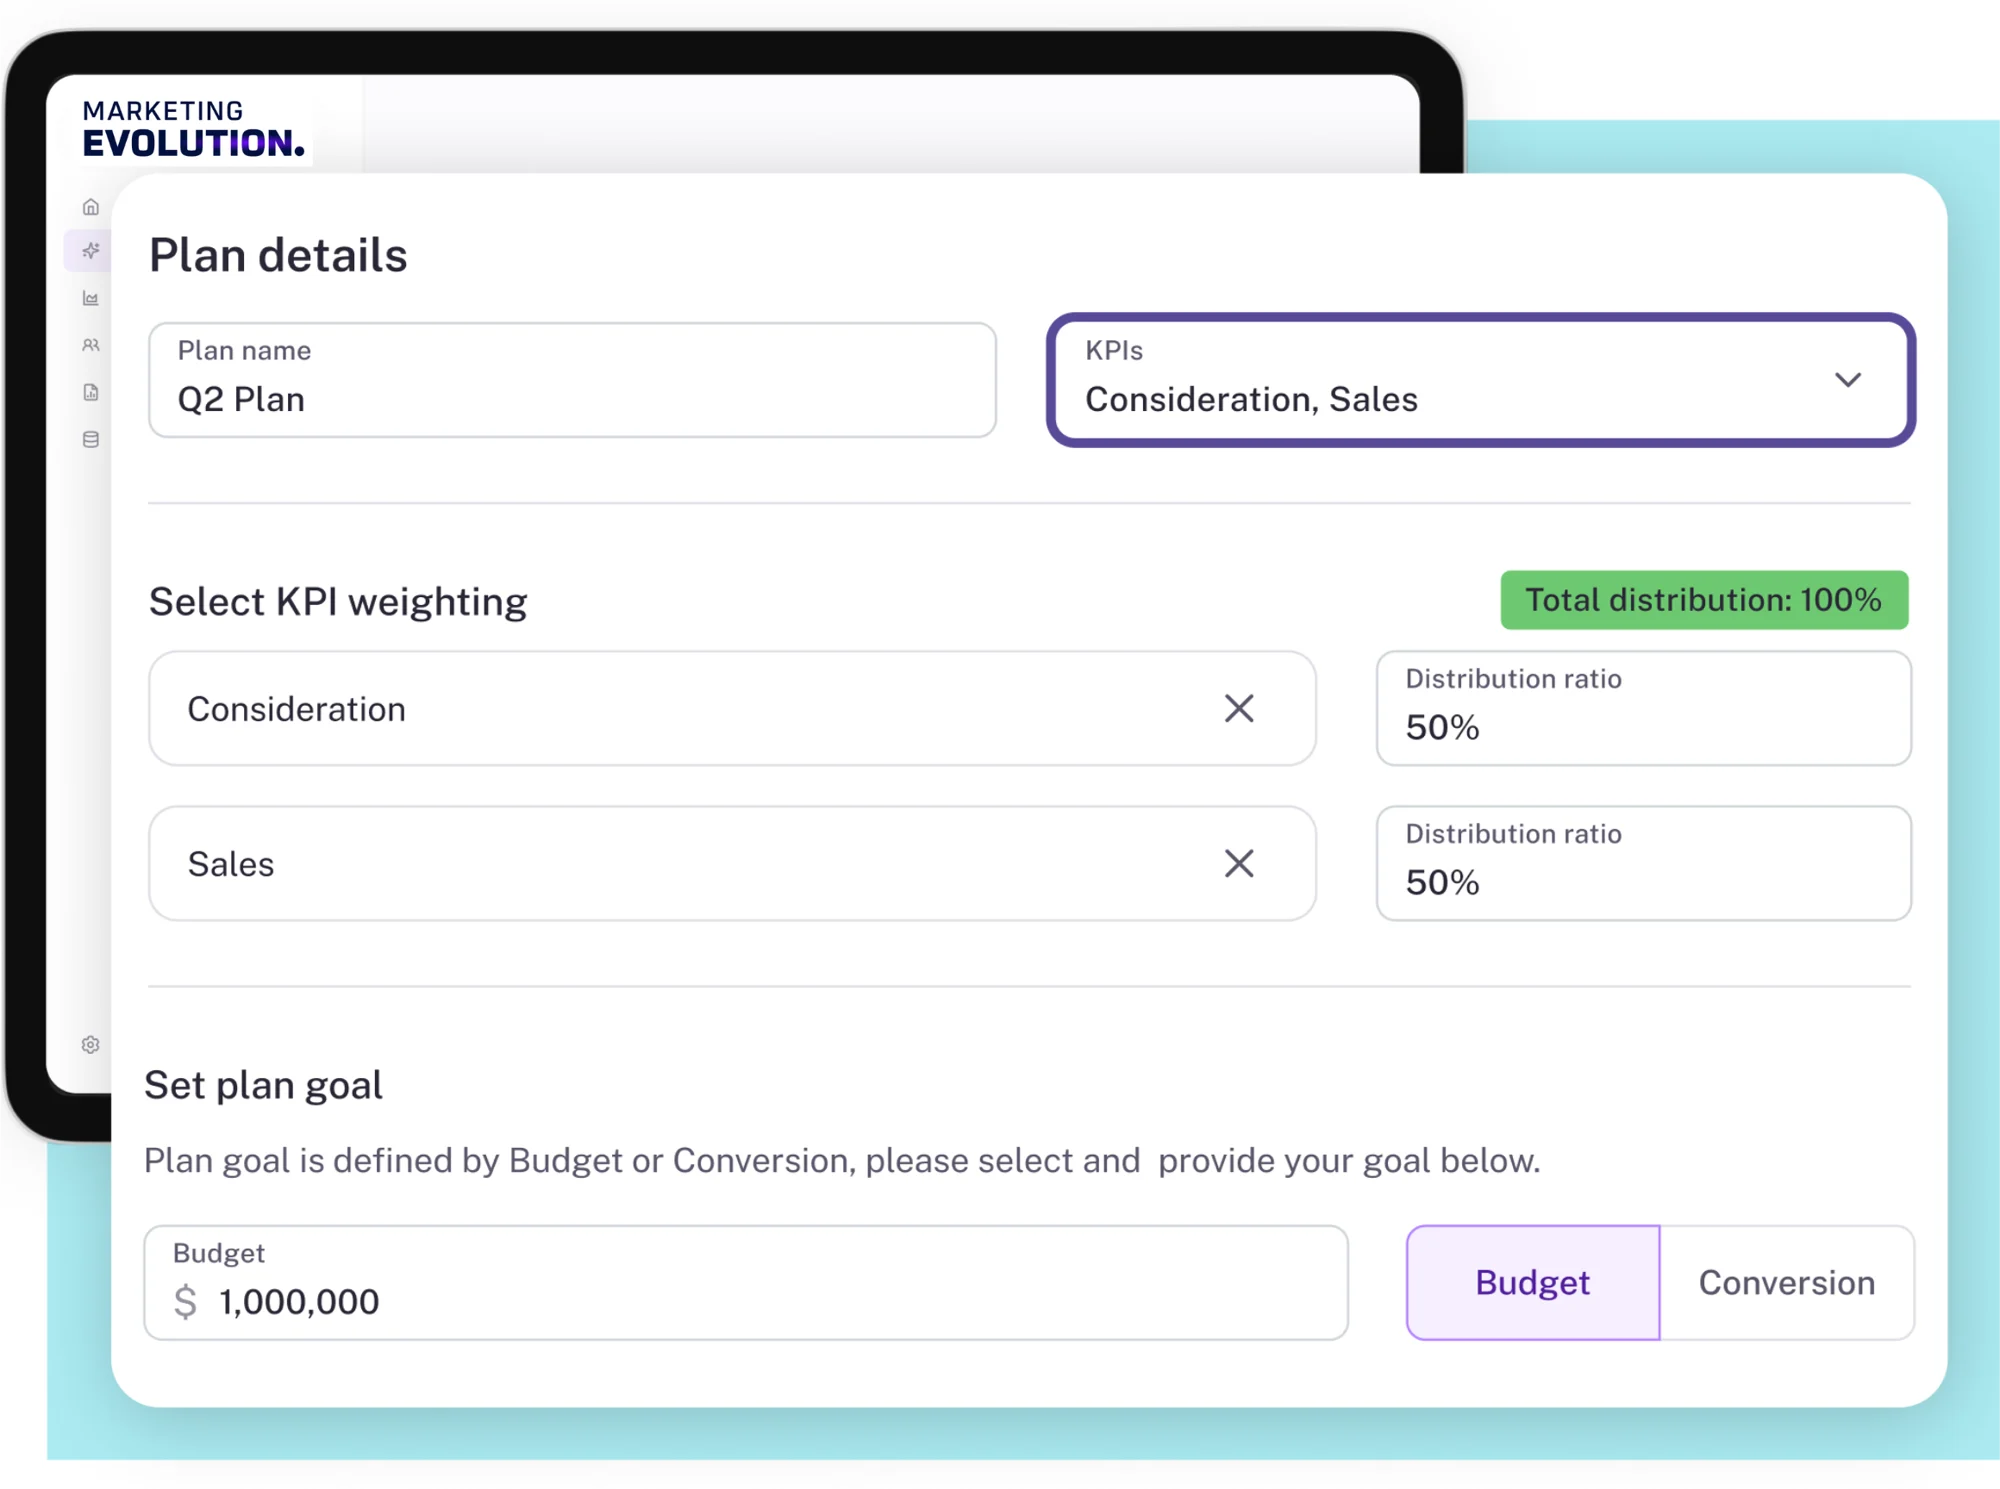Open the area chart analytics icon
Screen dimensions: 2000x1489
pyautogui.click(x=91, y=298)
